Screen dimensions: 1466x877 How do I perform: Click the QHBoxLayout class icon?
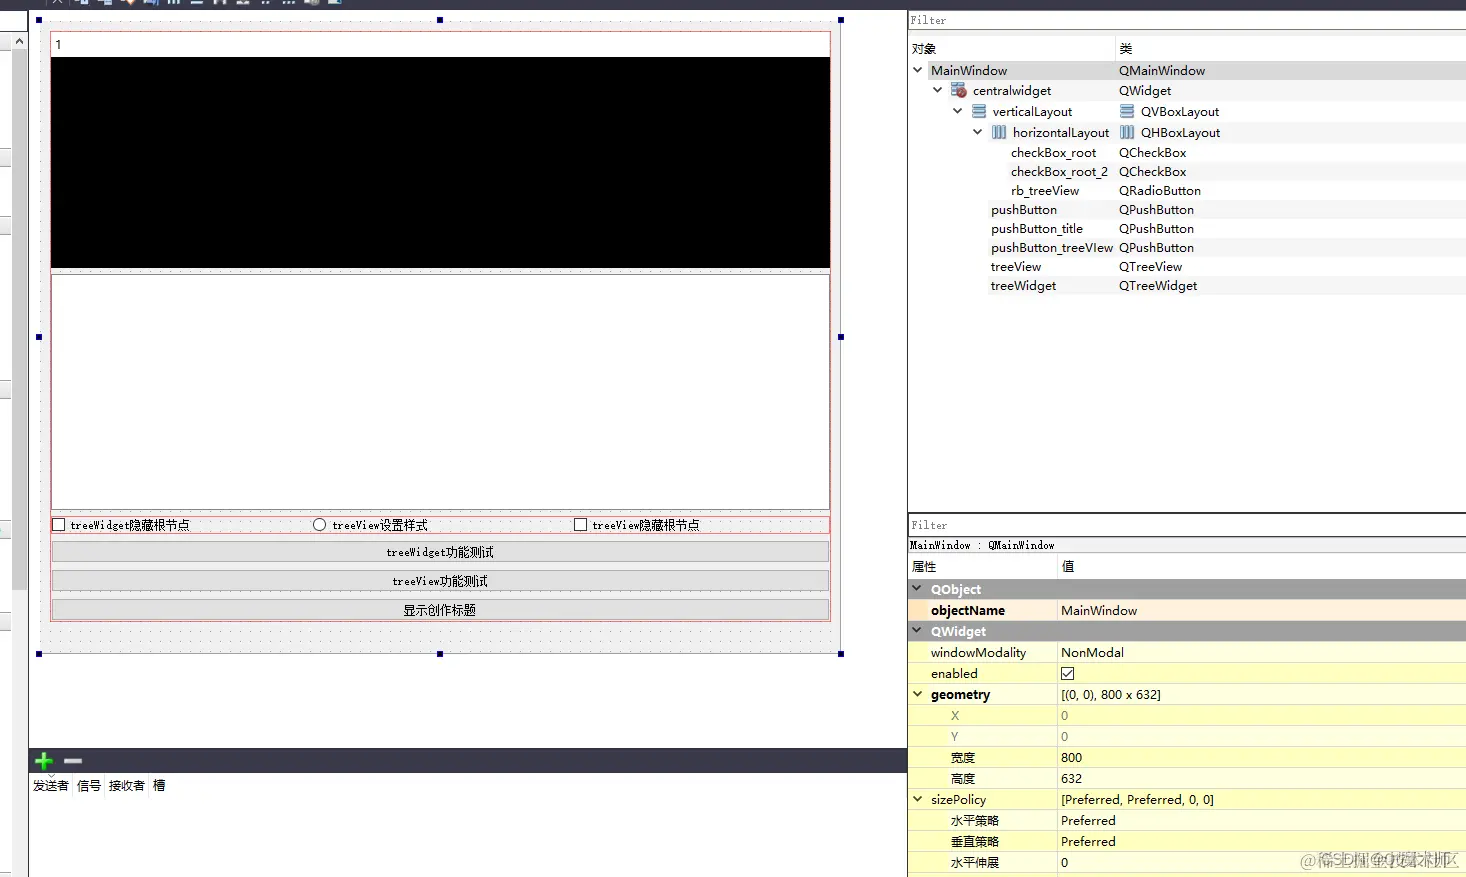(1127, 132)
